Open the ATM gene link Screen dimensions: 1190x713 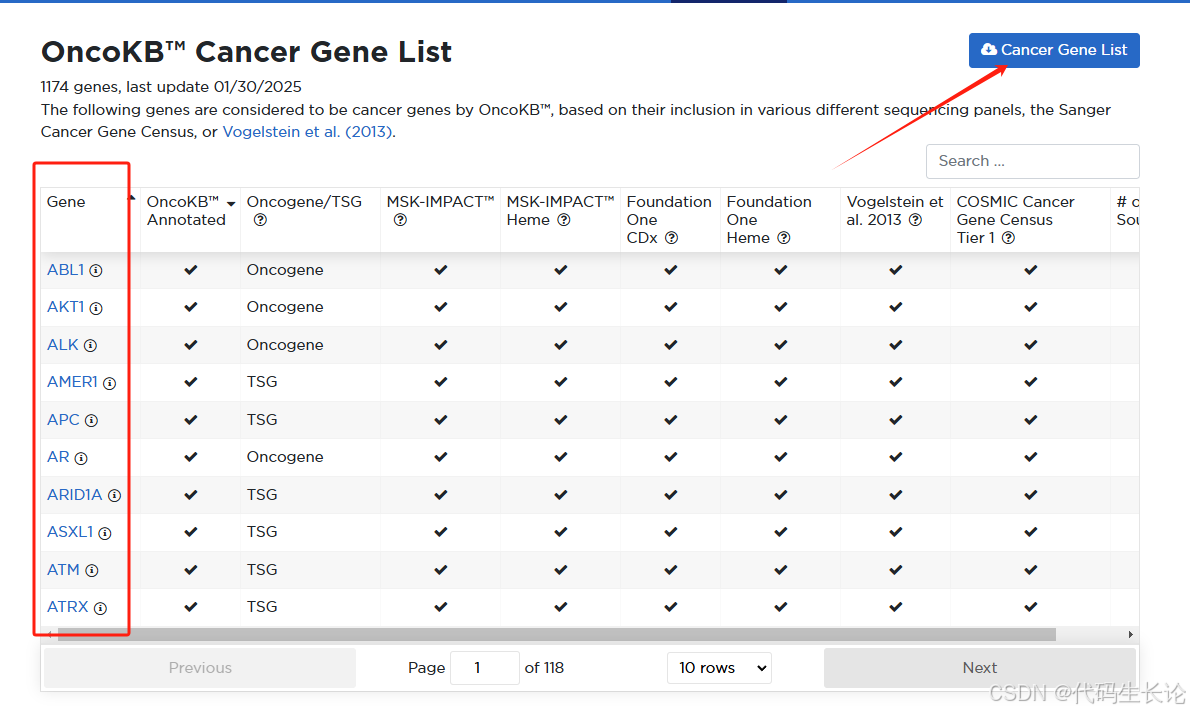tap(63, 570)
